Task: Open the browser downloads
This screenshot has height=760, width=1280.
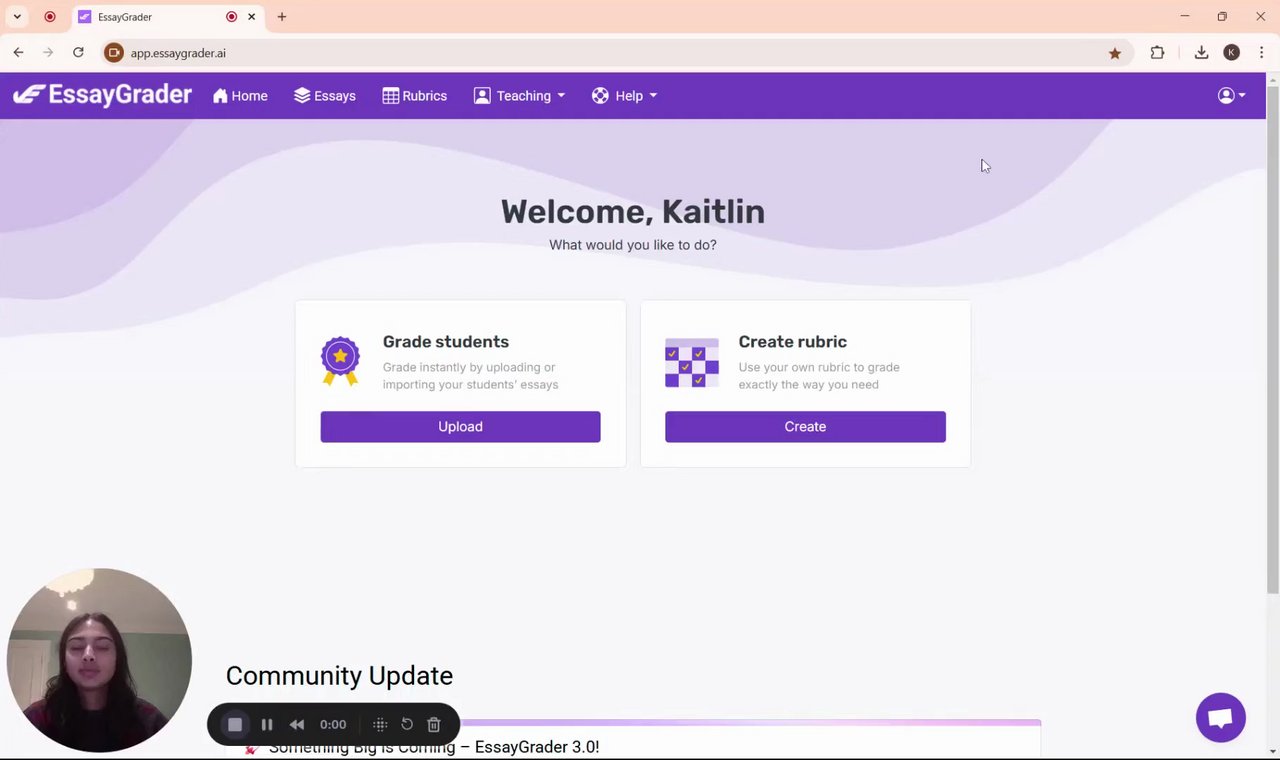Action: (1201, 53)
